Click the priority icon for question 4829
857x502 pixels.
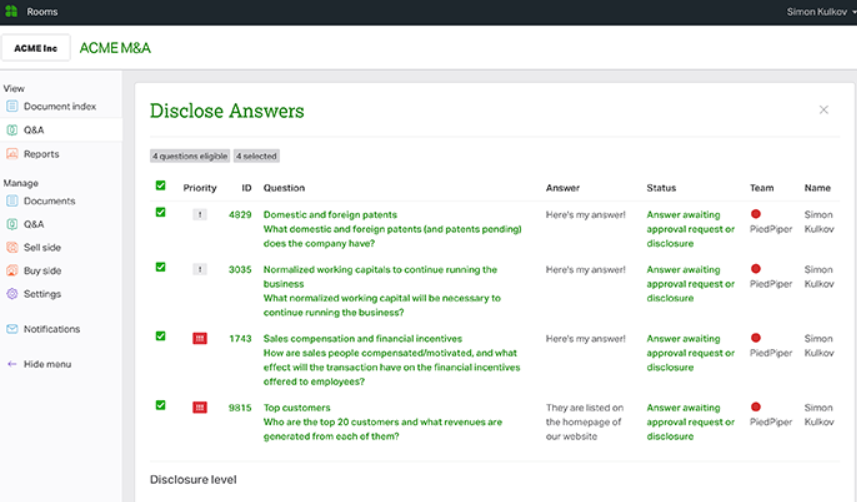[200, 214]
